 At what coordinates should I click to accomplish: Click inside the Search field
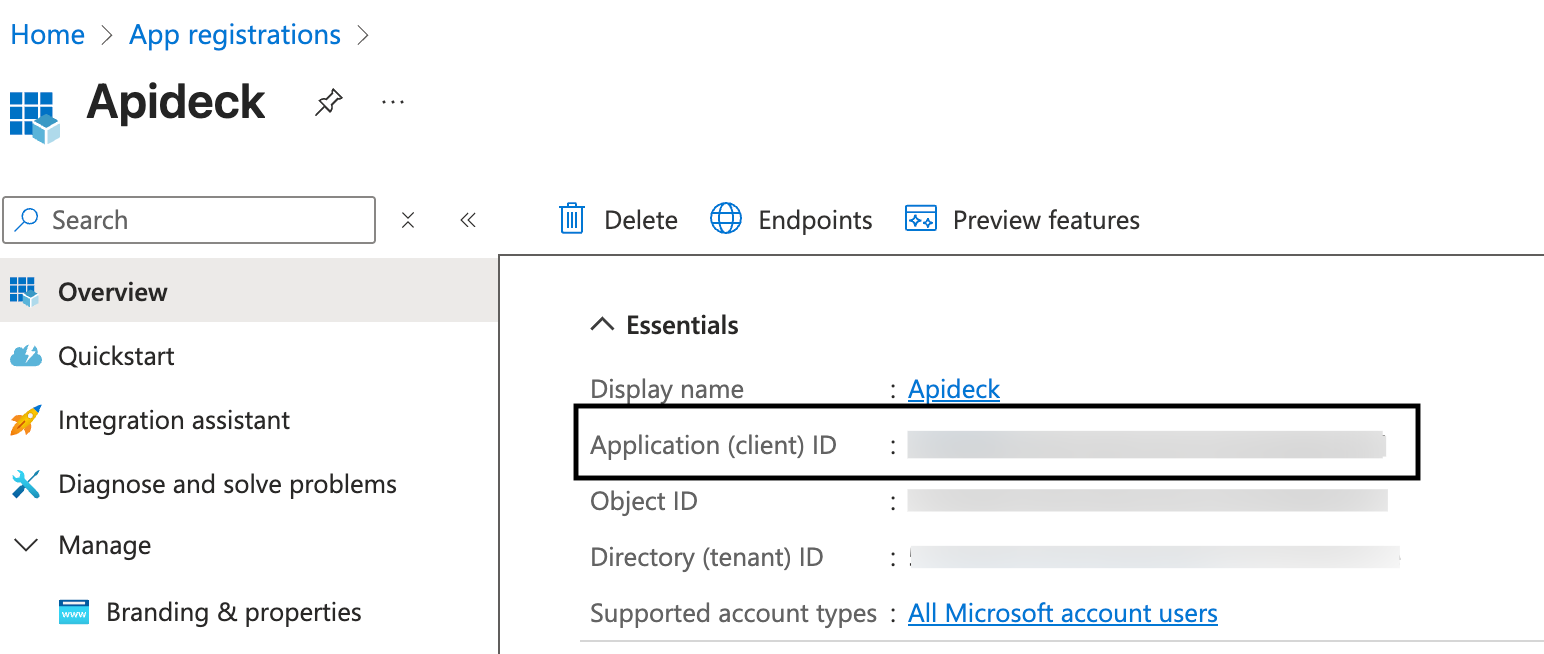click(190, 219)
